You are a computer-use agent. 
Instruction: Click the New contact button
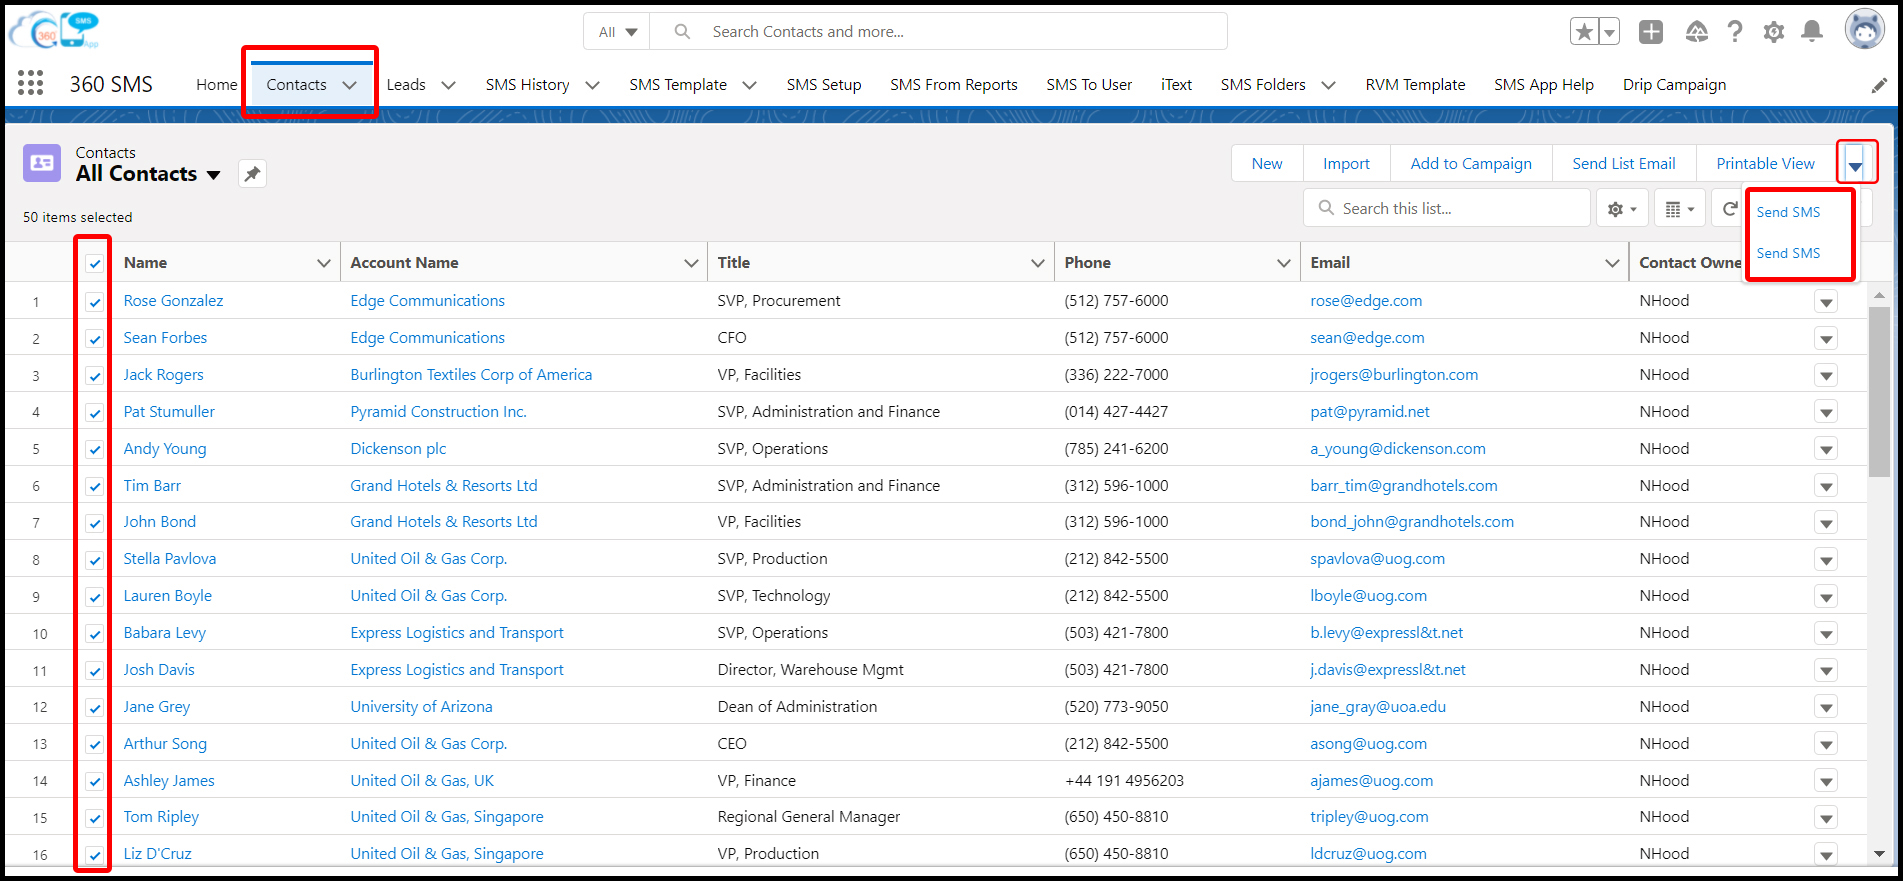(x=1267, y=164)
